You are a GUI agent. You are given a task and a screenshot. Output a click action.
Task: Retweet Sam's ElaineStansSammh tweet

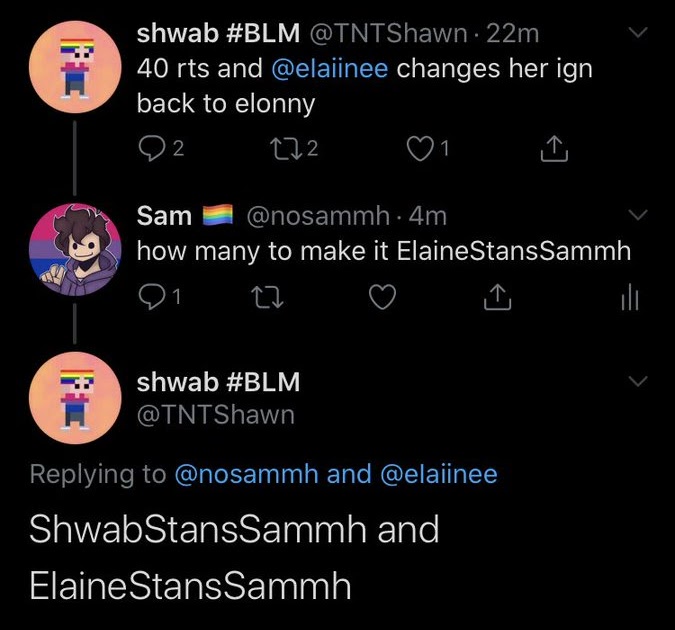267,298
